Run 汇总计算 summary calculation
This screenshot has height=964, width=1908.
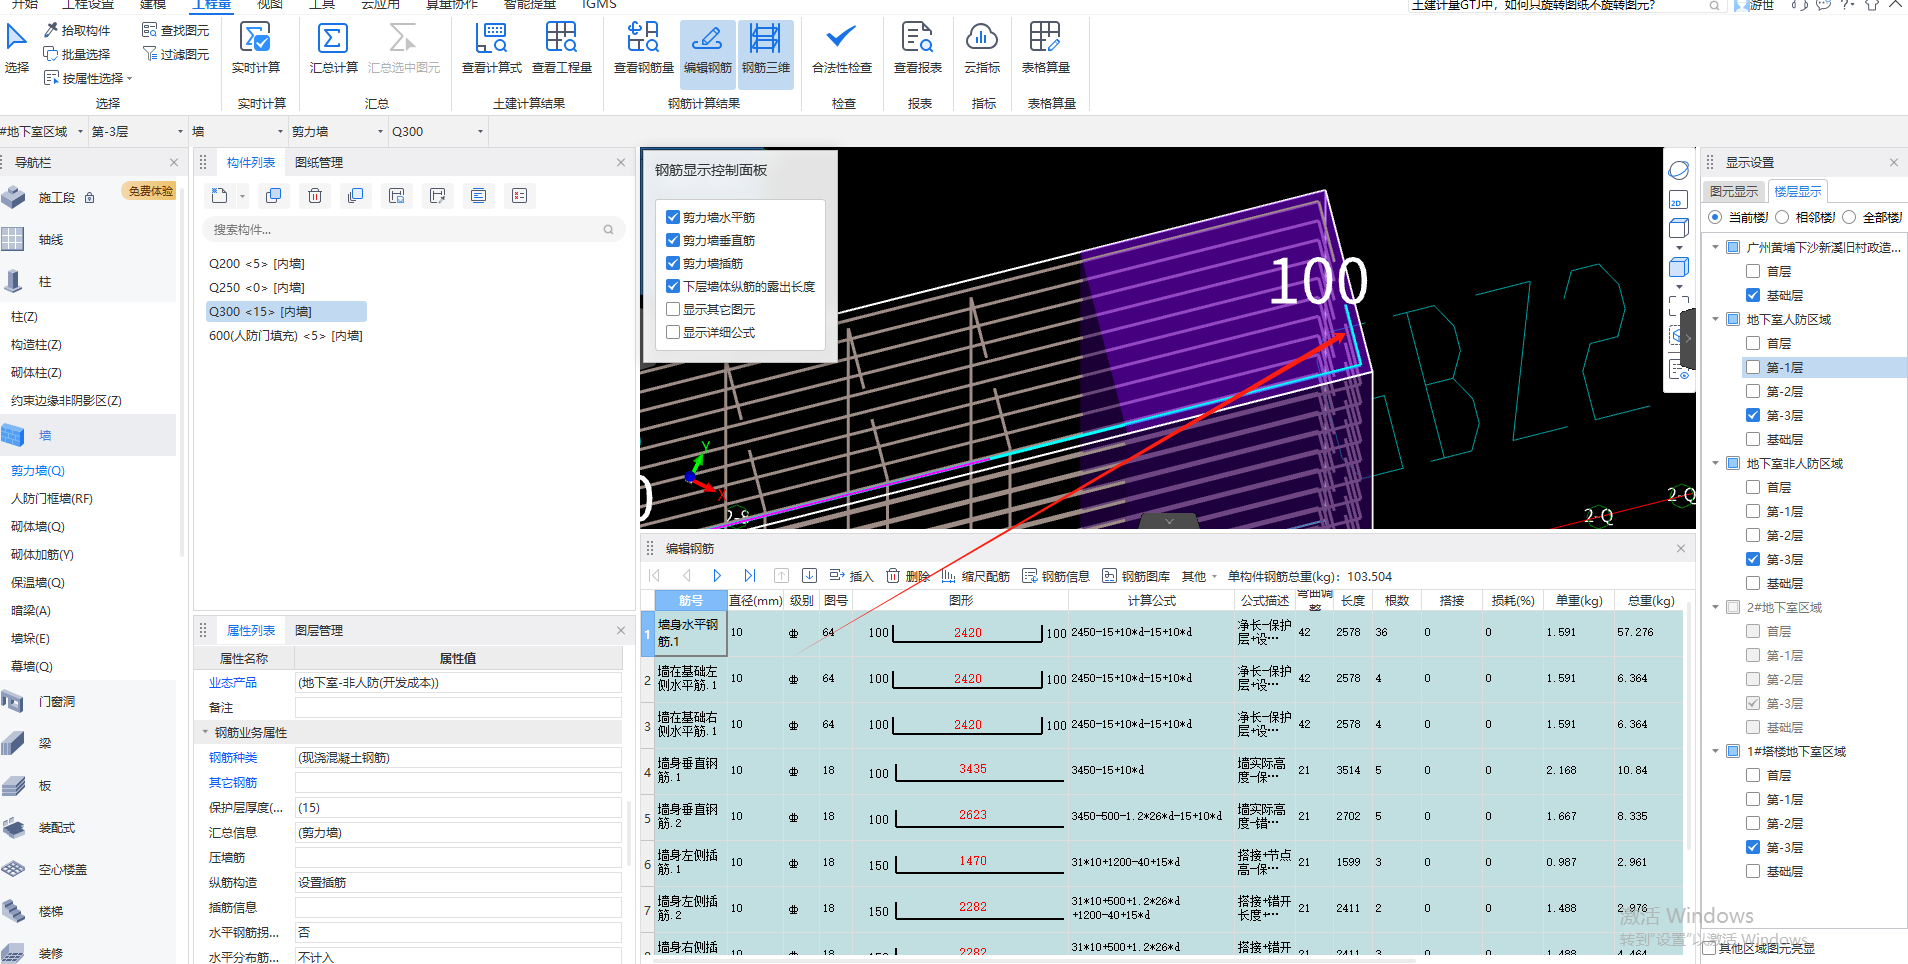333,48
